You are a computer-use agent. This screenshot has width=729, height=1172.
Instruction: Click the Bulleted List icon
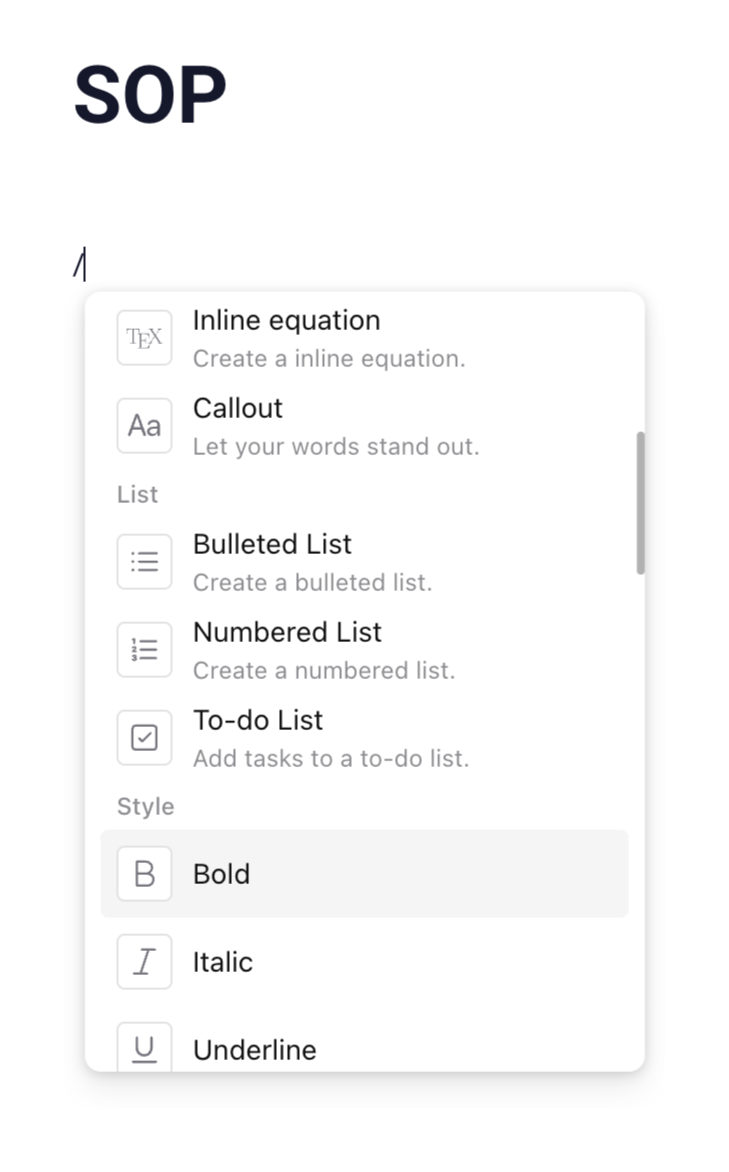(144, 561)
